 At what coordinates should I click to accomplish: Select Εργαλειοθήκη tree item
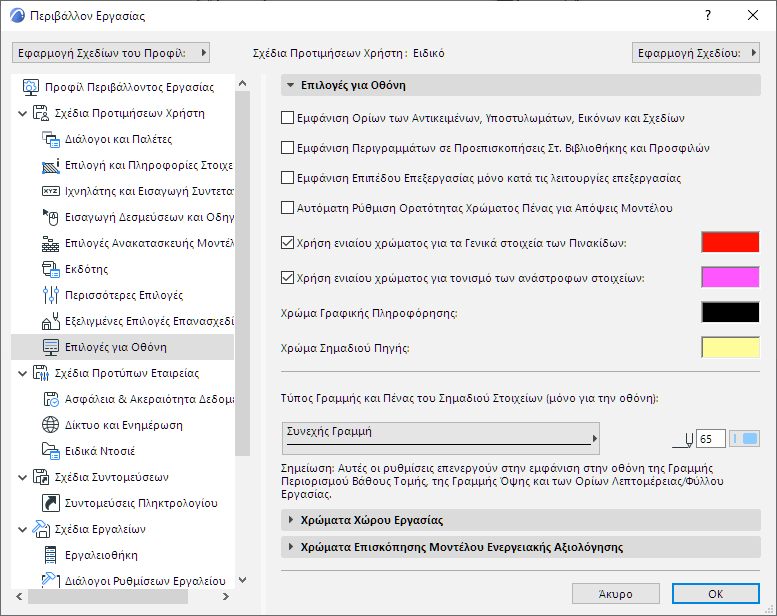[x=102, y=555]
